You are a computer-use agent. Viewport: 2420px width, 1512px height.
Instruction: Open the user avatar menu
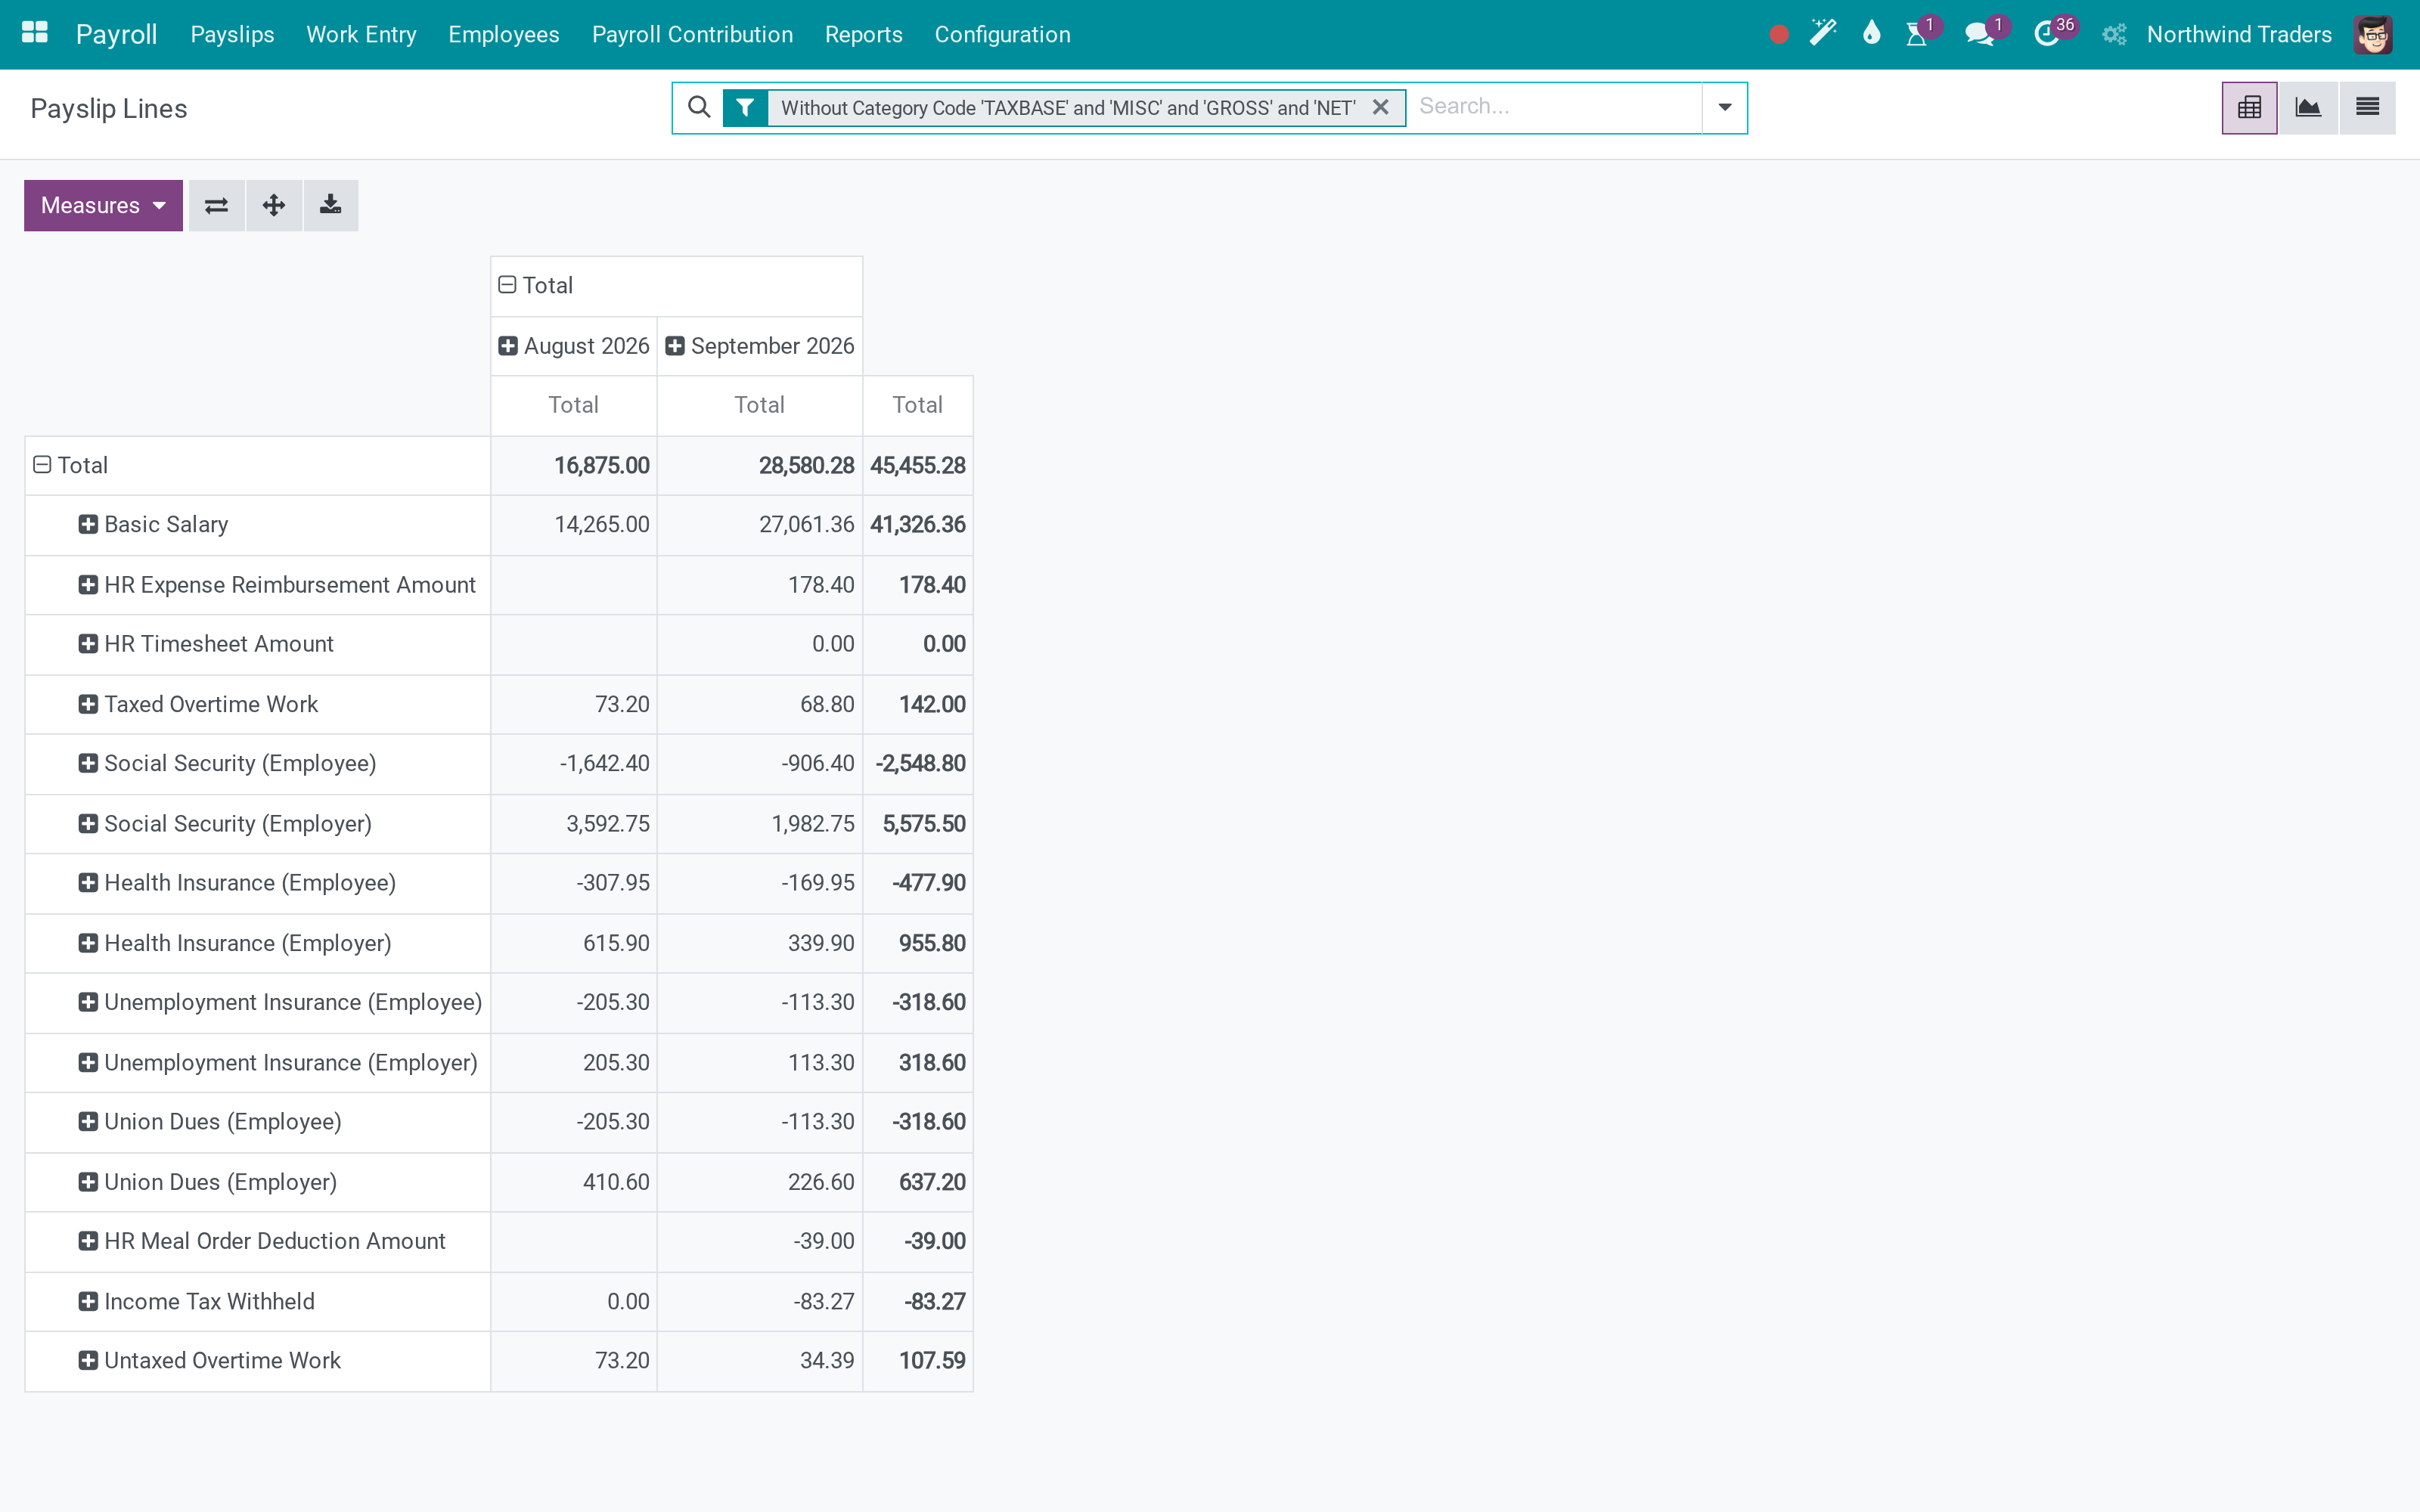2373,35
